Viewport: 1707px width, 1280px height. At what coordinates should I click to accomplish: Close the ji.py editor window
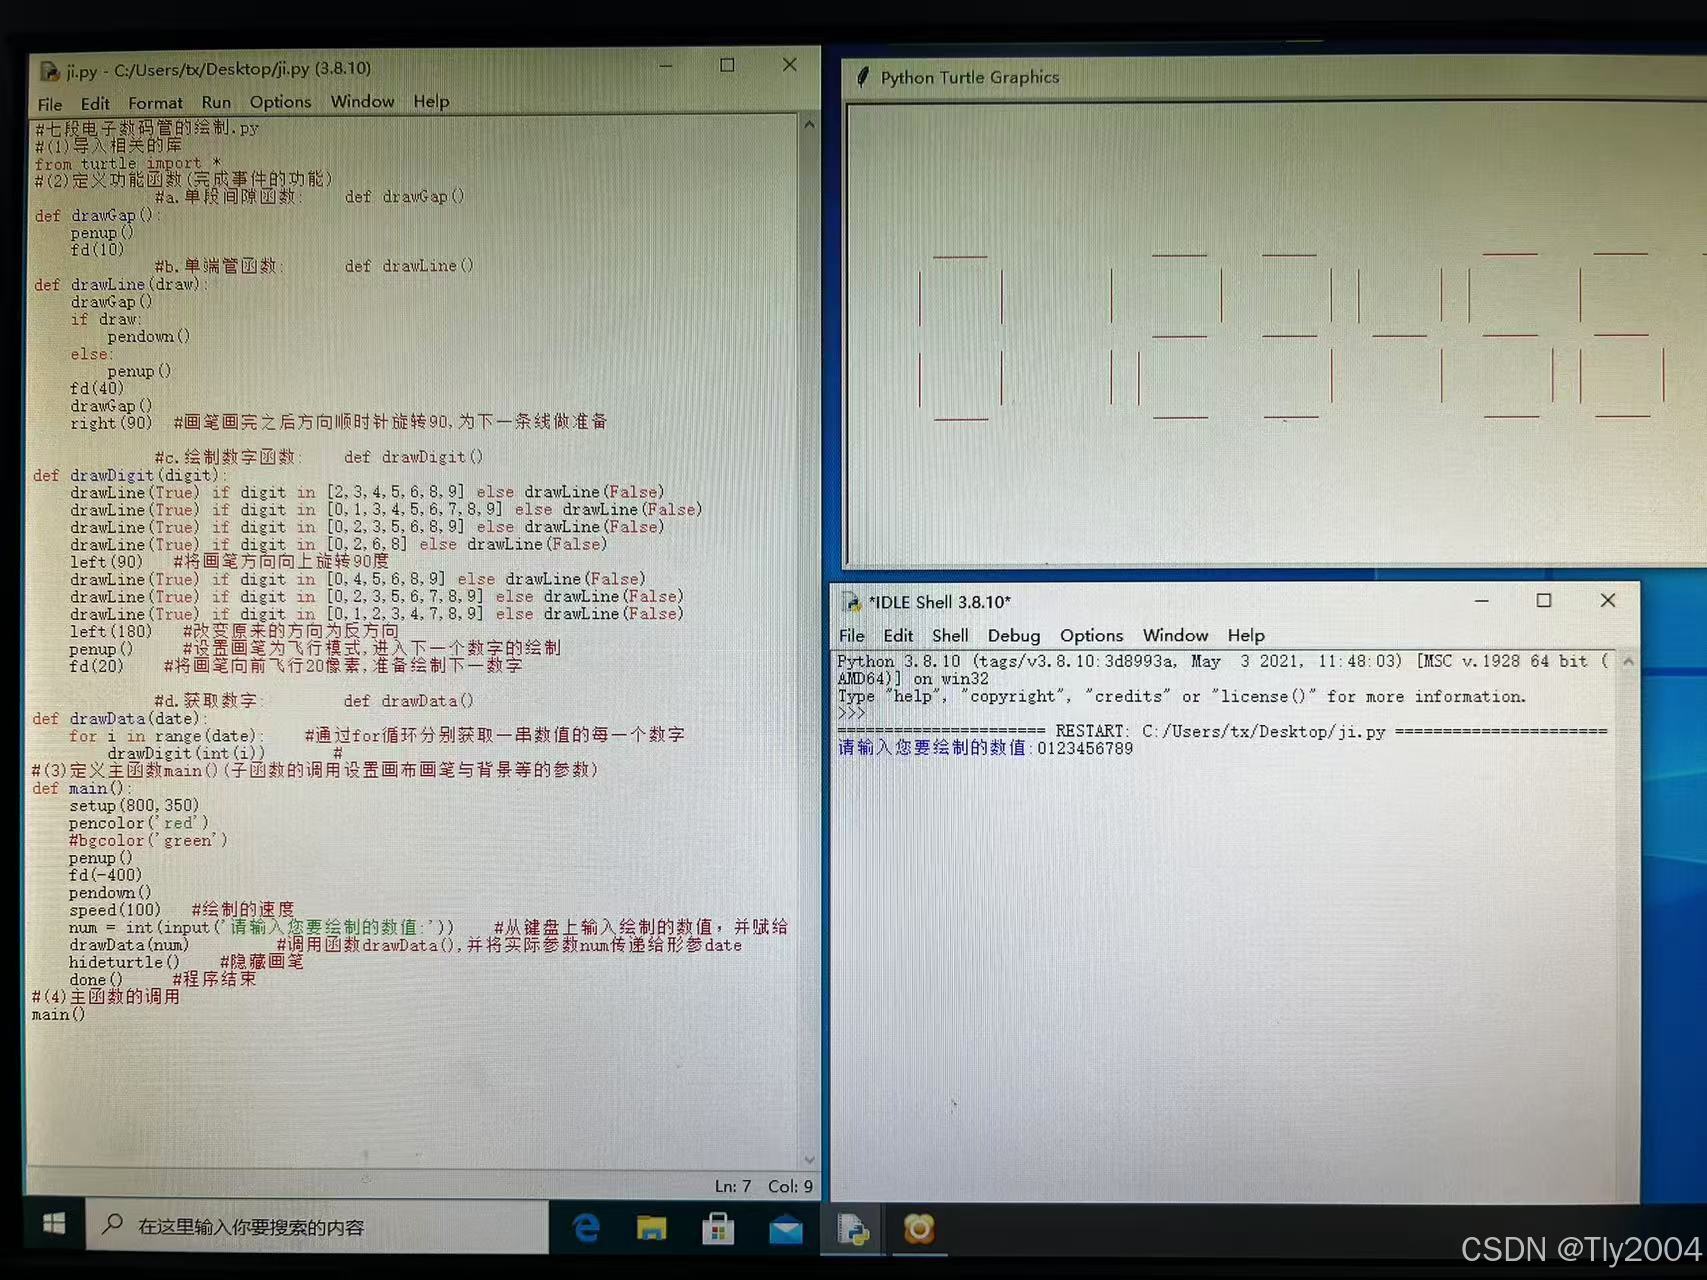[x=790, y=64]
